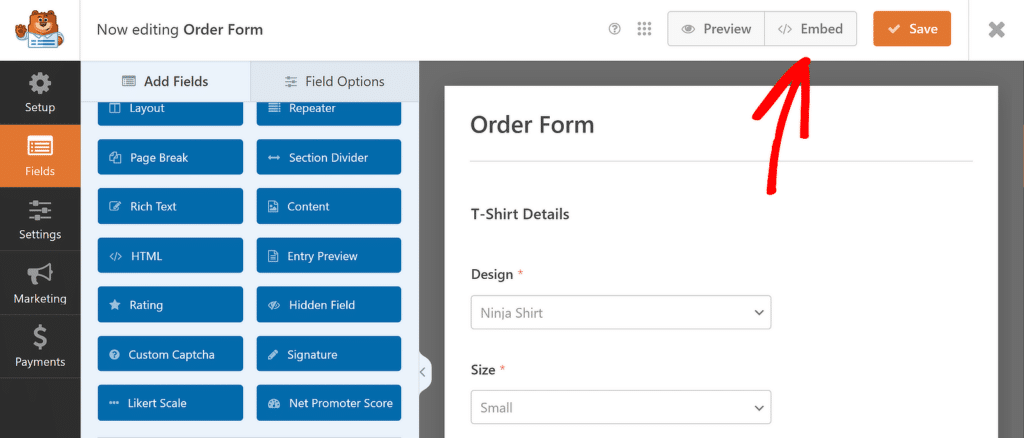Open the Size dropdown showing Small
This screenshot has height=438, width=1024.
[620, 408]
